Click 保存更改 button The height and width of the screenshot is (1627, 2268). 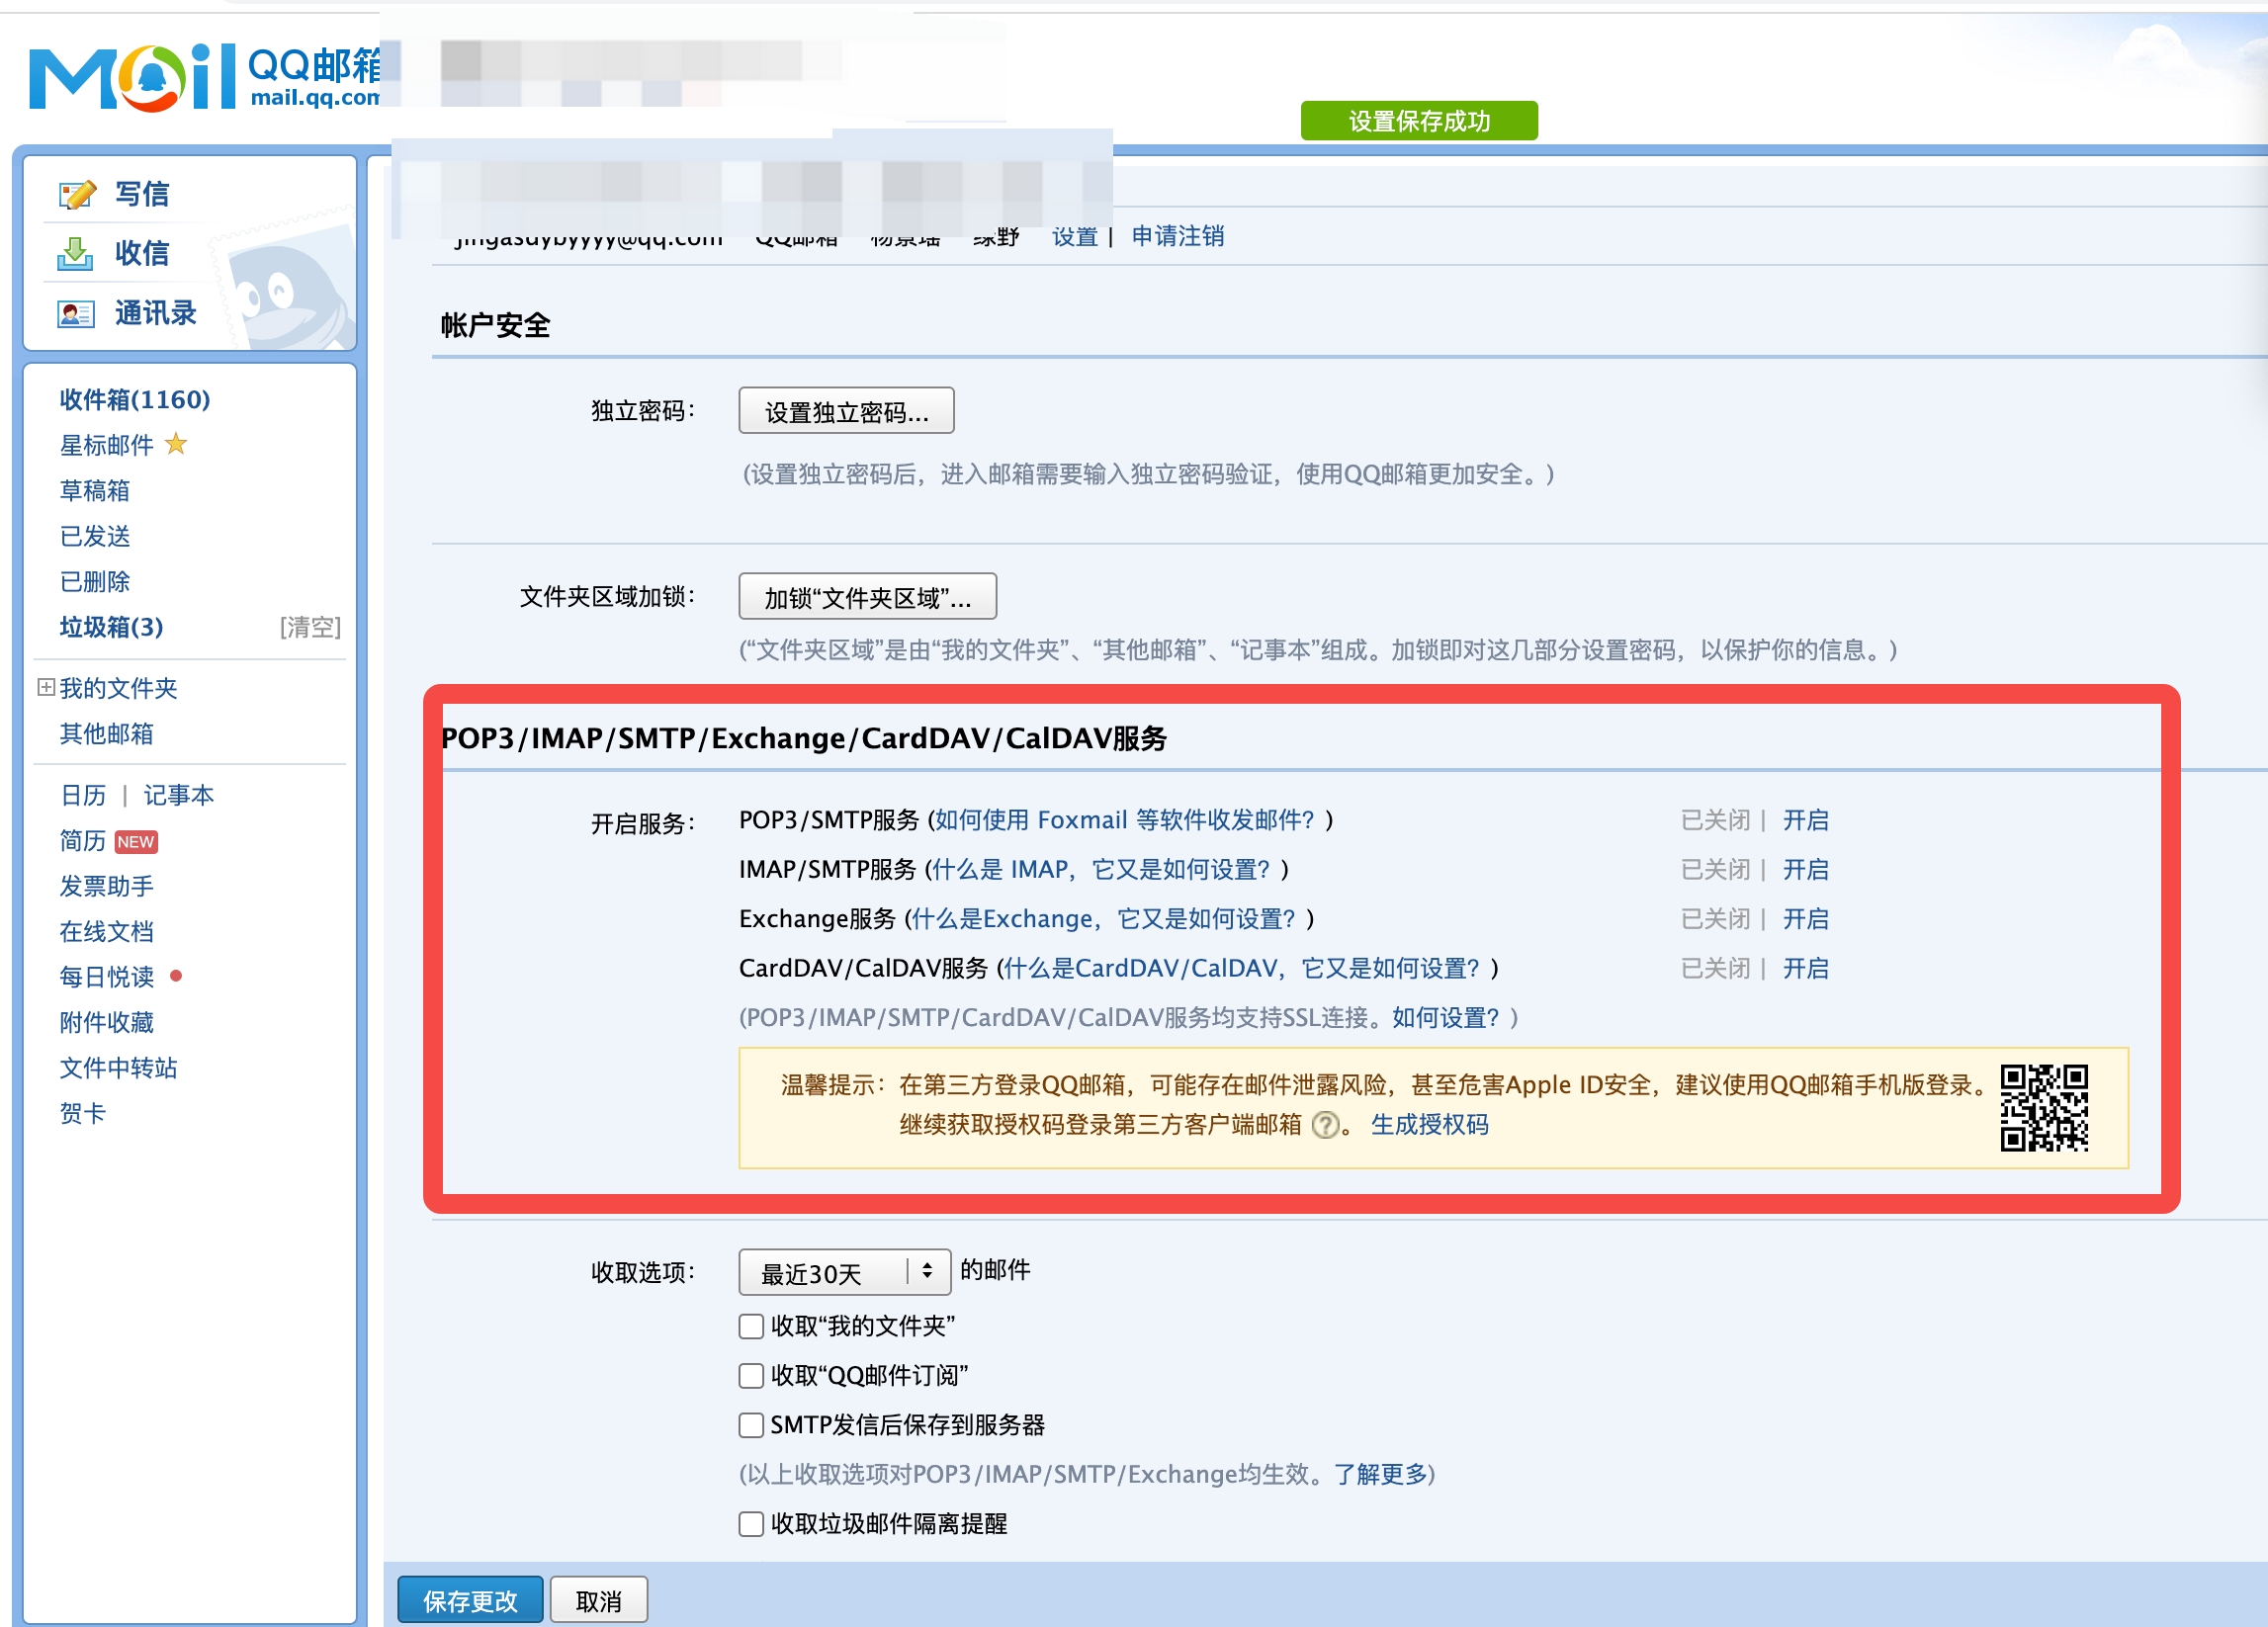470,1601
